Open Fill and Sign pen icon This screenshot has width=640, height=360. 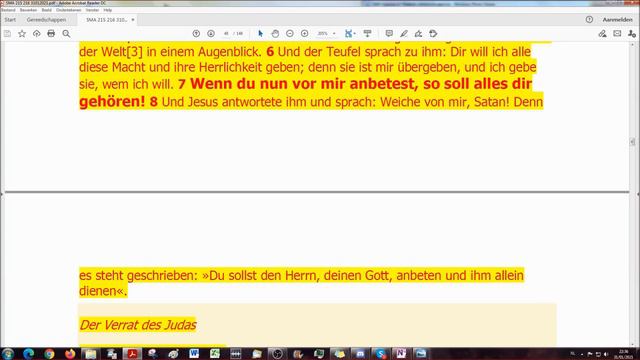point(602,34)
